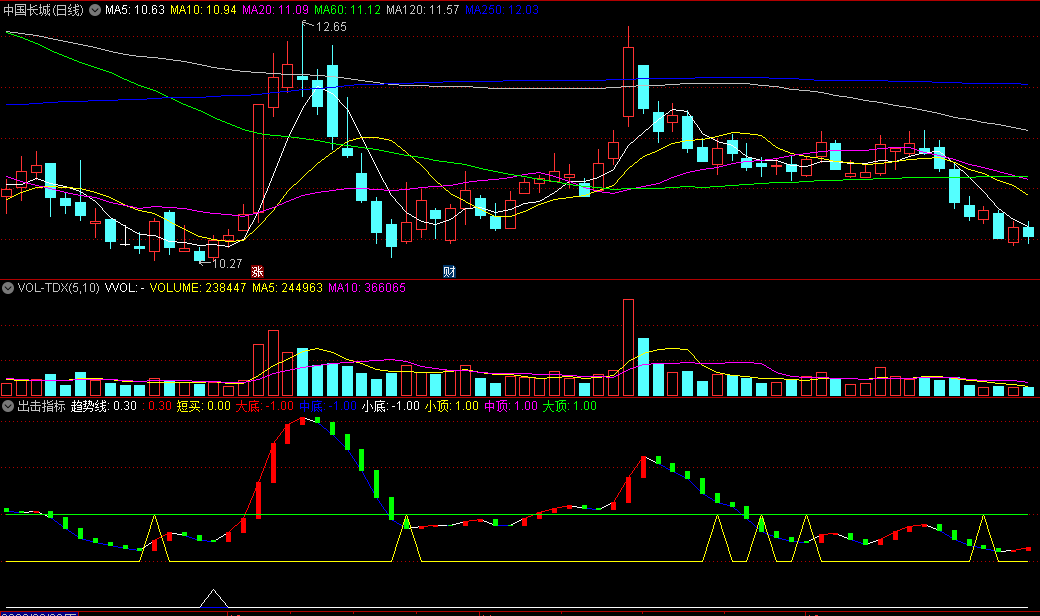The width and height of the screenshot is (1040, 616).
Task: Click the 中顶: 1.00 label
Action: pos(511,406)
